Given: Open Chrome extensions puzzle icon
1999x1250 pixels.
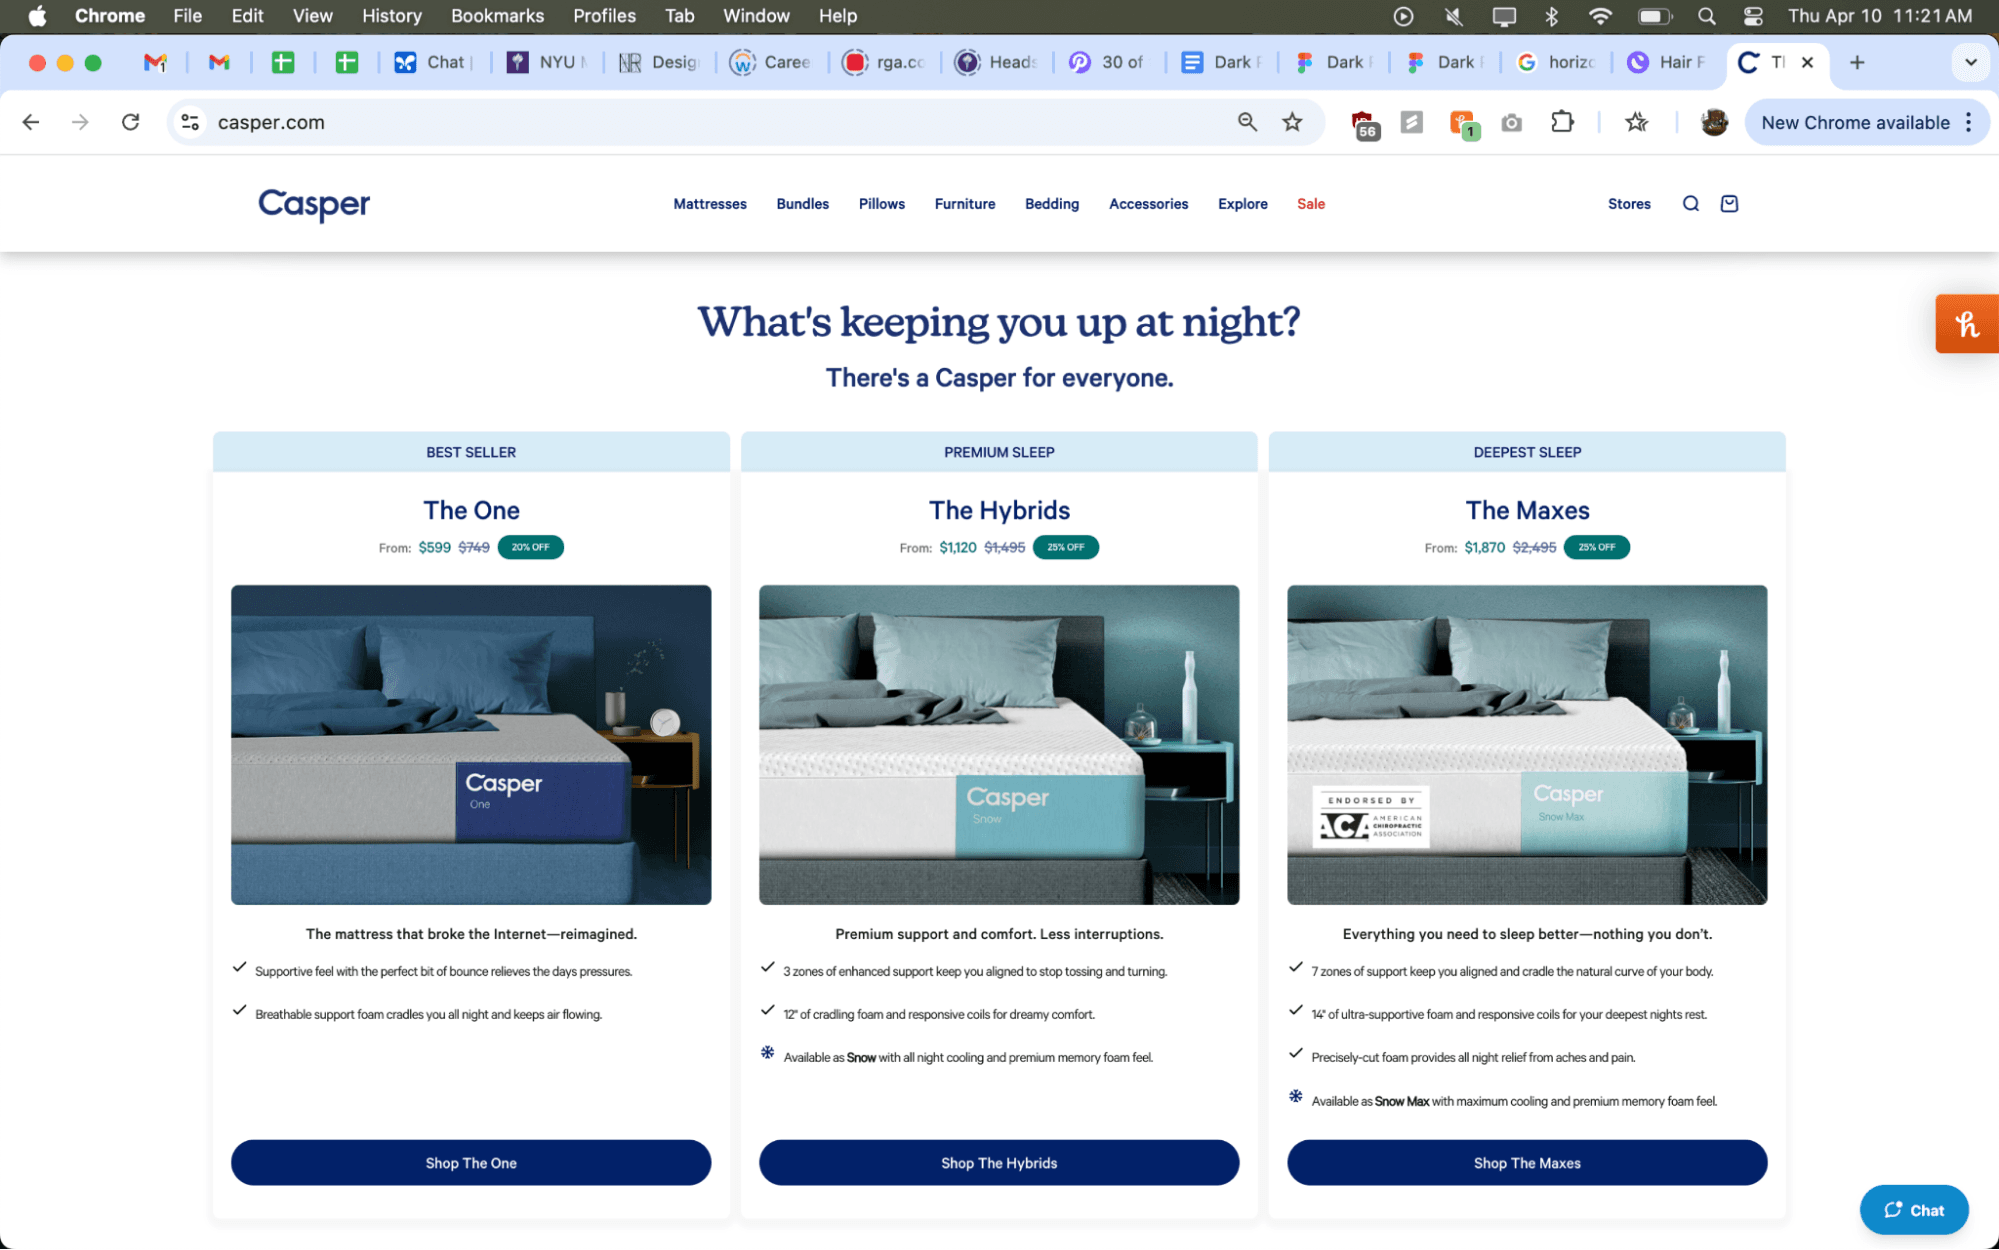Looking at the screenshot, I should (1562, 122).
